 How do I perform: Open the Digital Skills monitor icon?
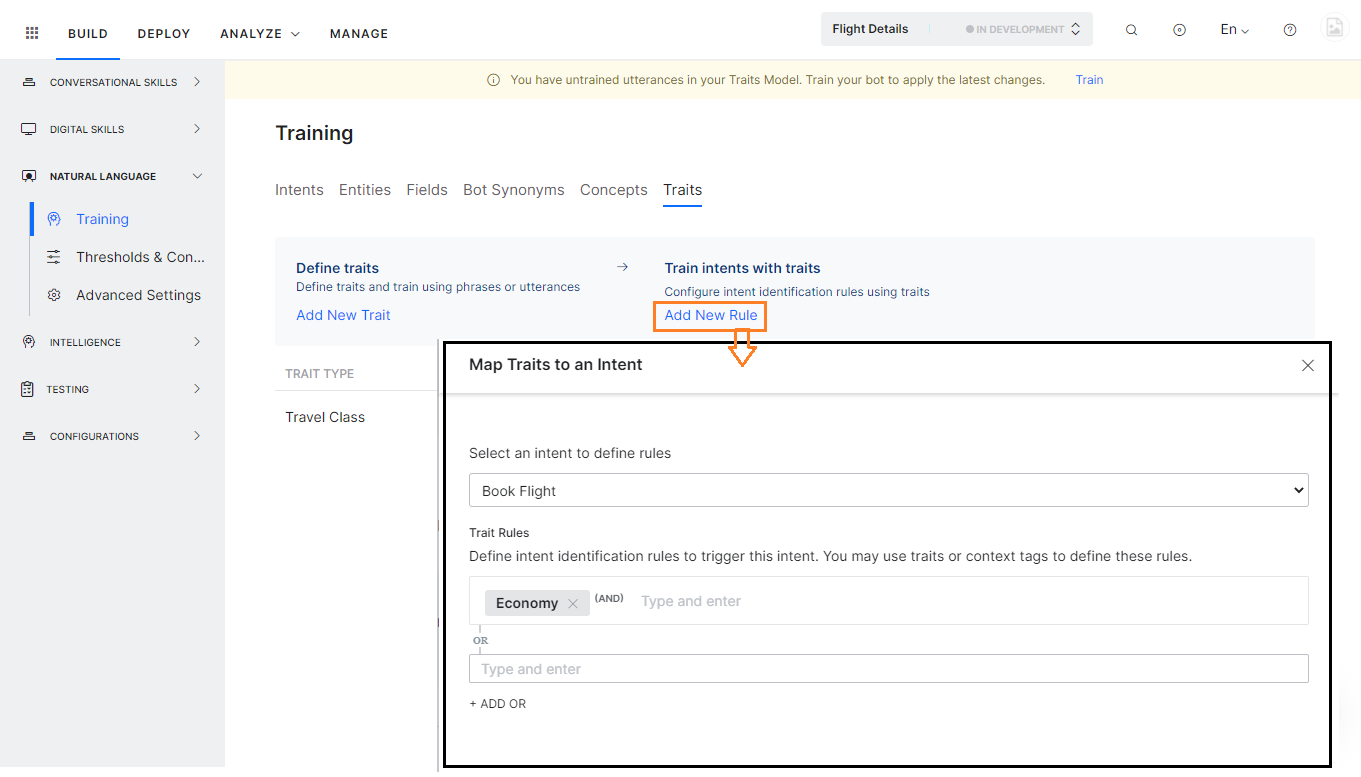pos(28,128)
